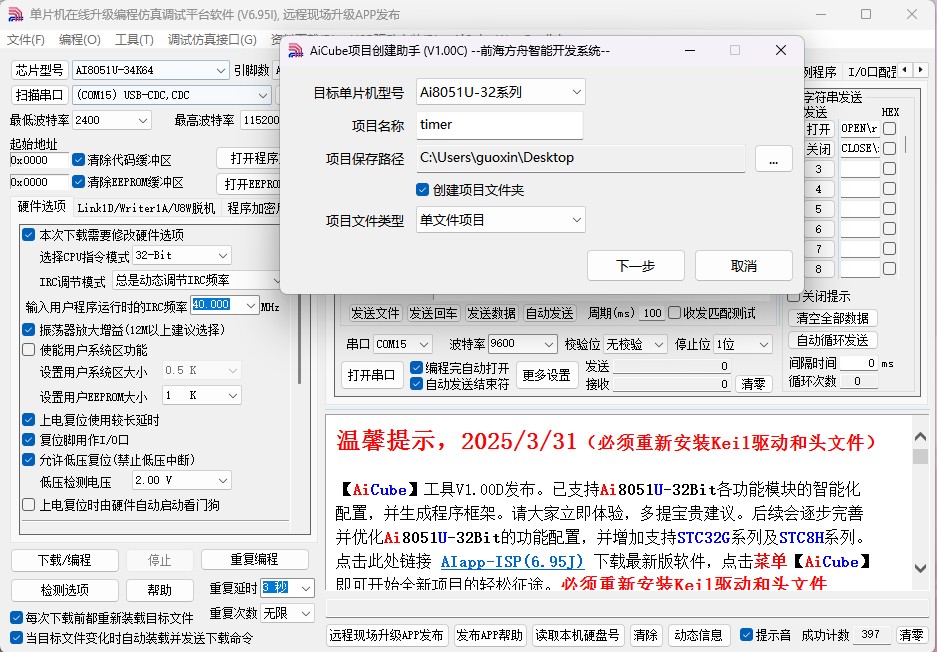This screenshot has height=652, width=937.
Task: Click 检测选项 button
Action: pyautogui.click(x=65, y=590)
